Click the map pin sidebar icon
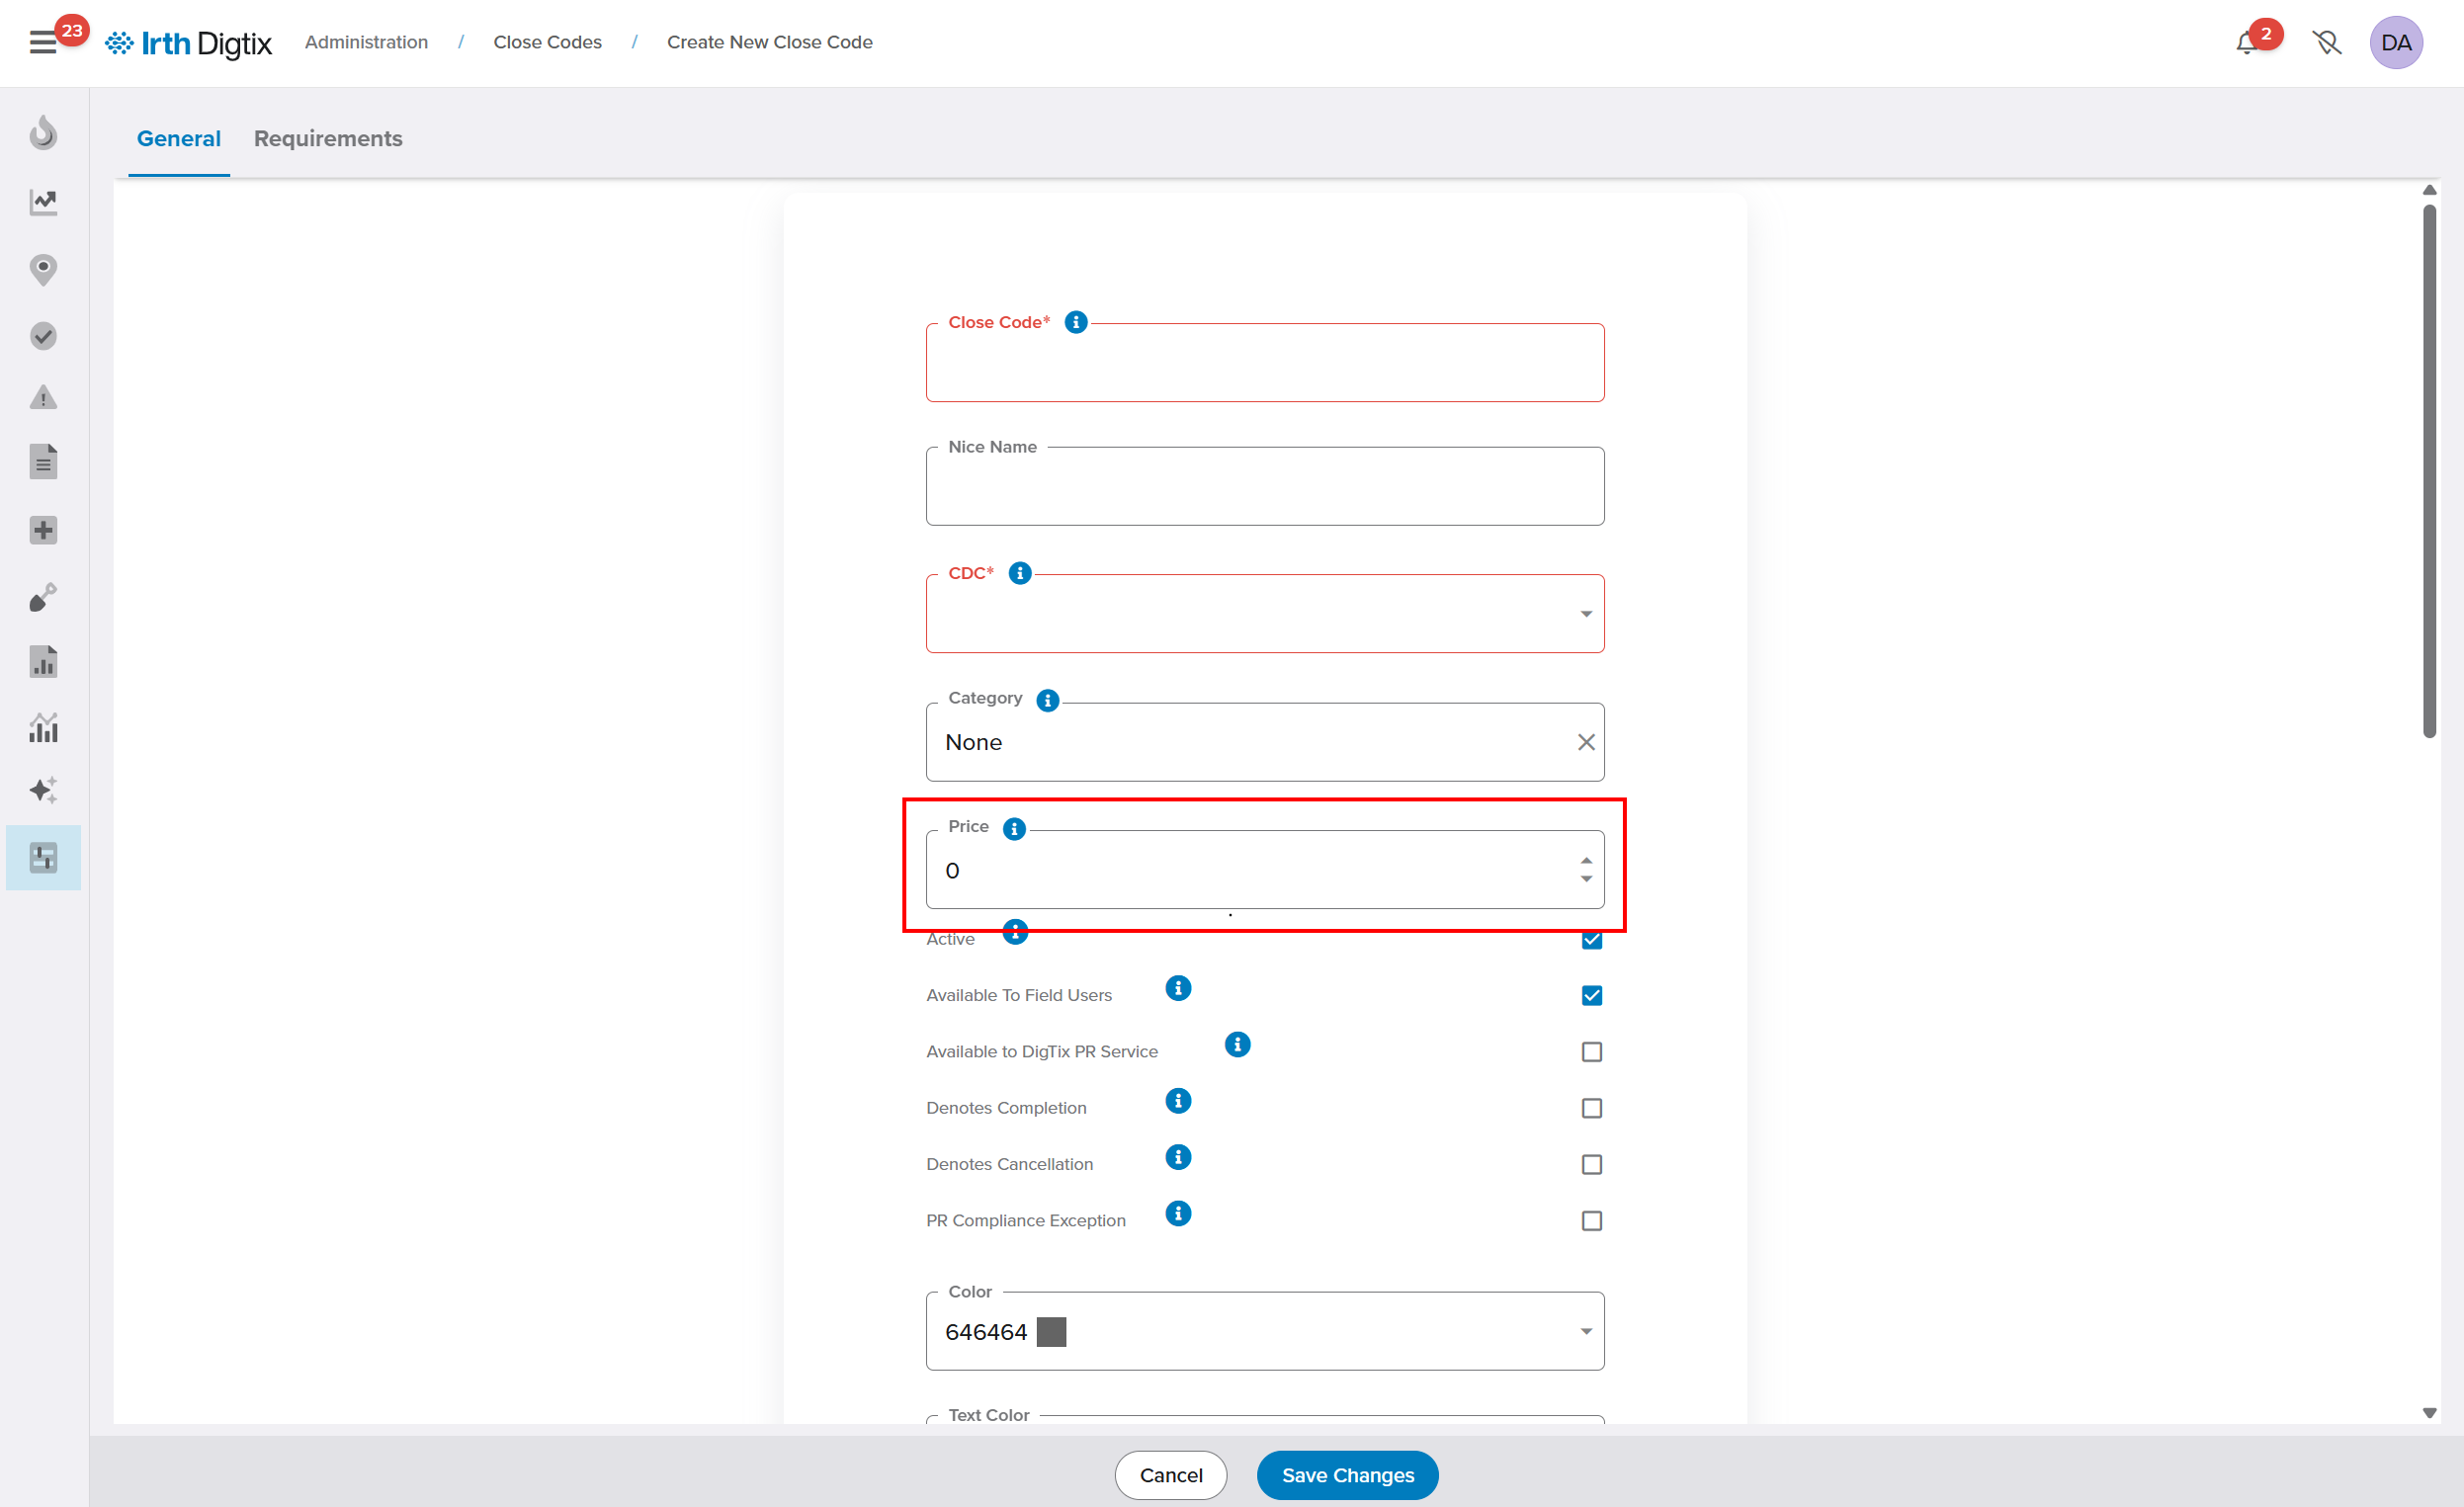The image size is (2464, 1507). 43,269
